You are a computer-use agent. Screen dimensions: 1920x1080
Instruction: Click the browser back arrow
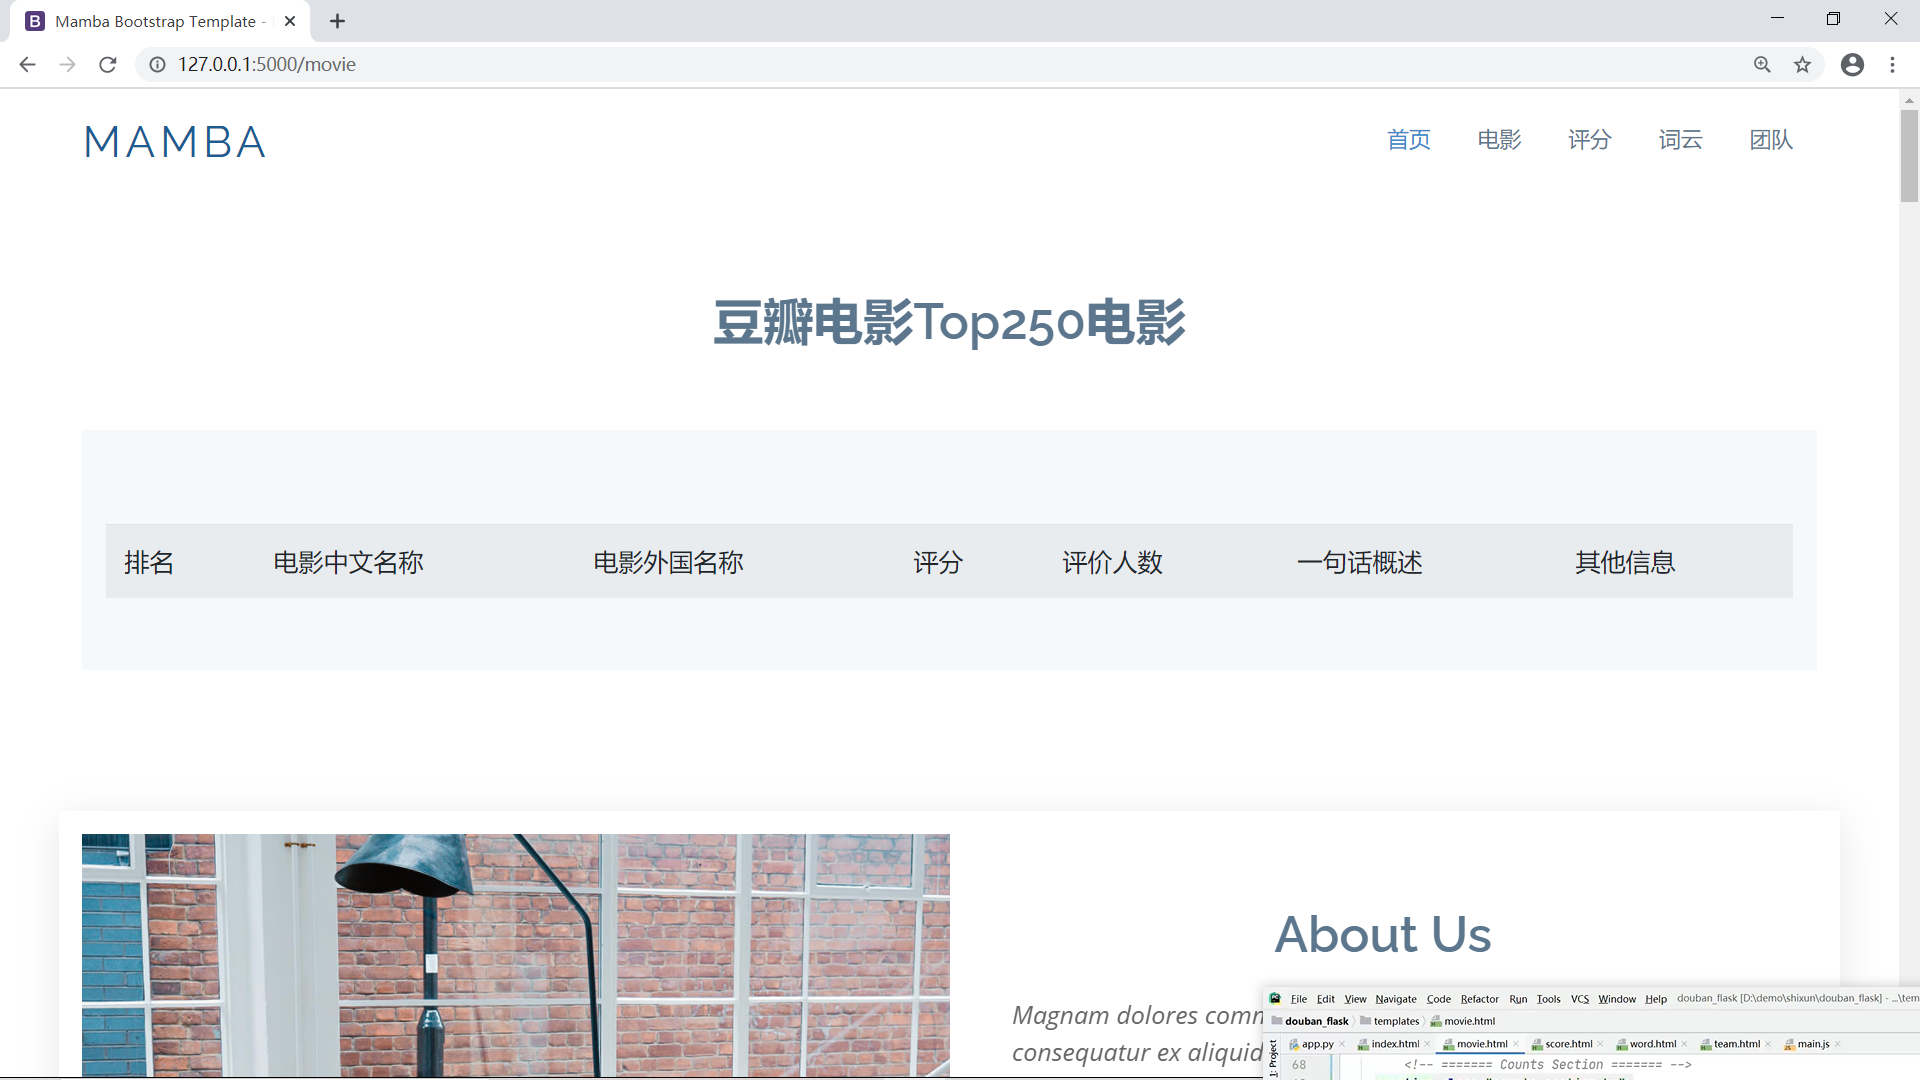click(27, 64)
